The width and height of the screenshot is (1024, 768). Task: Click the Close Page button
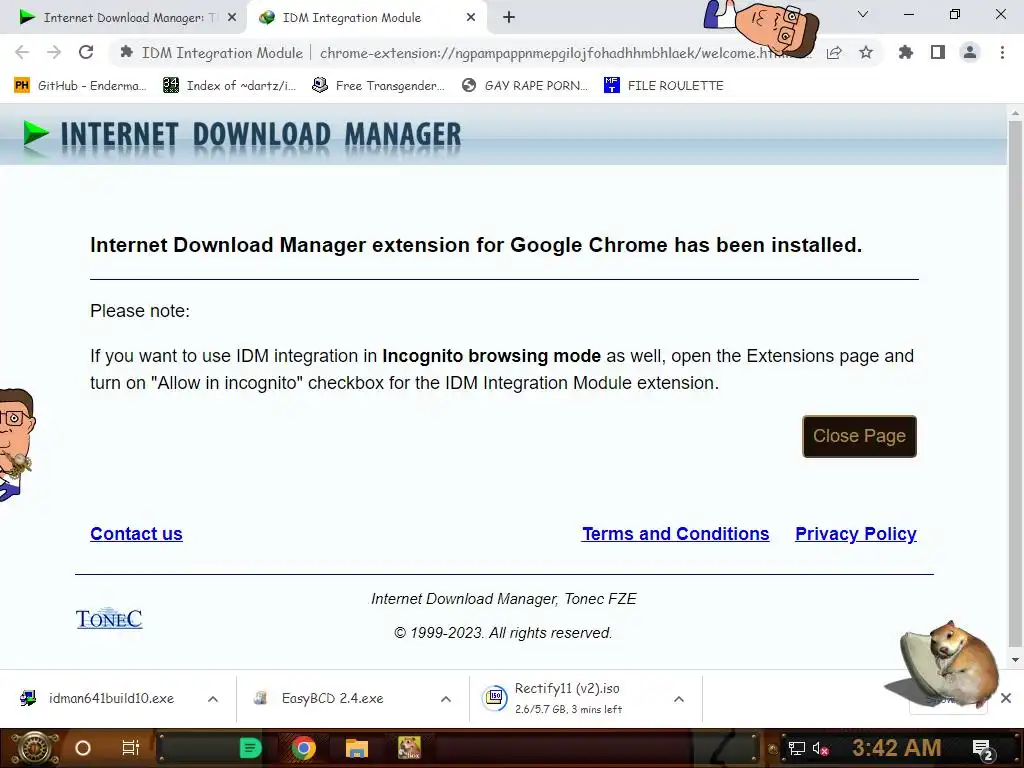859,436
